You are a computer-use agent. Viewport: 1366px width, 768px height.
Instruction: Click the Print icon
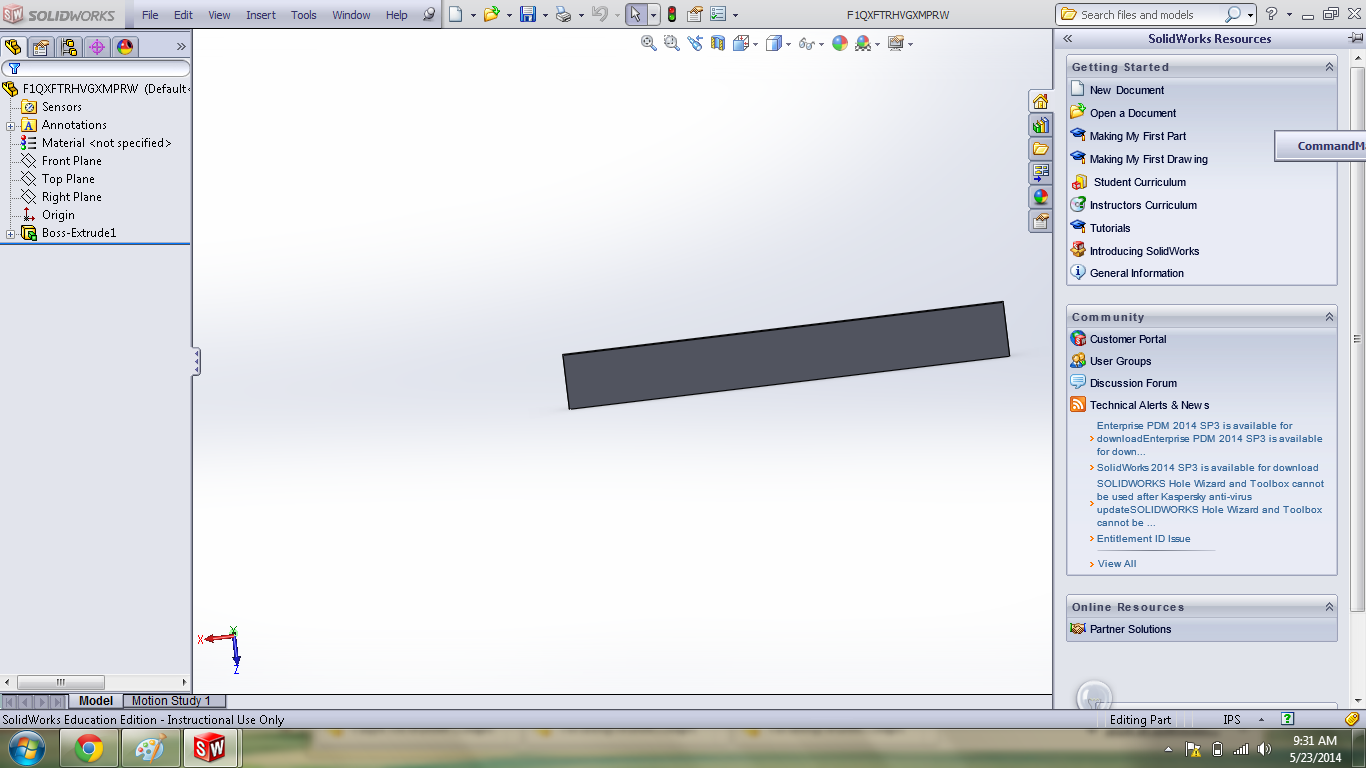coord(563,14)
